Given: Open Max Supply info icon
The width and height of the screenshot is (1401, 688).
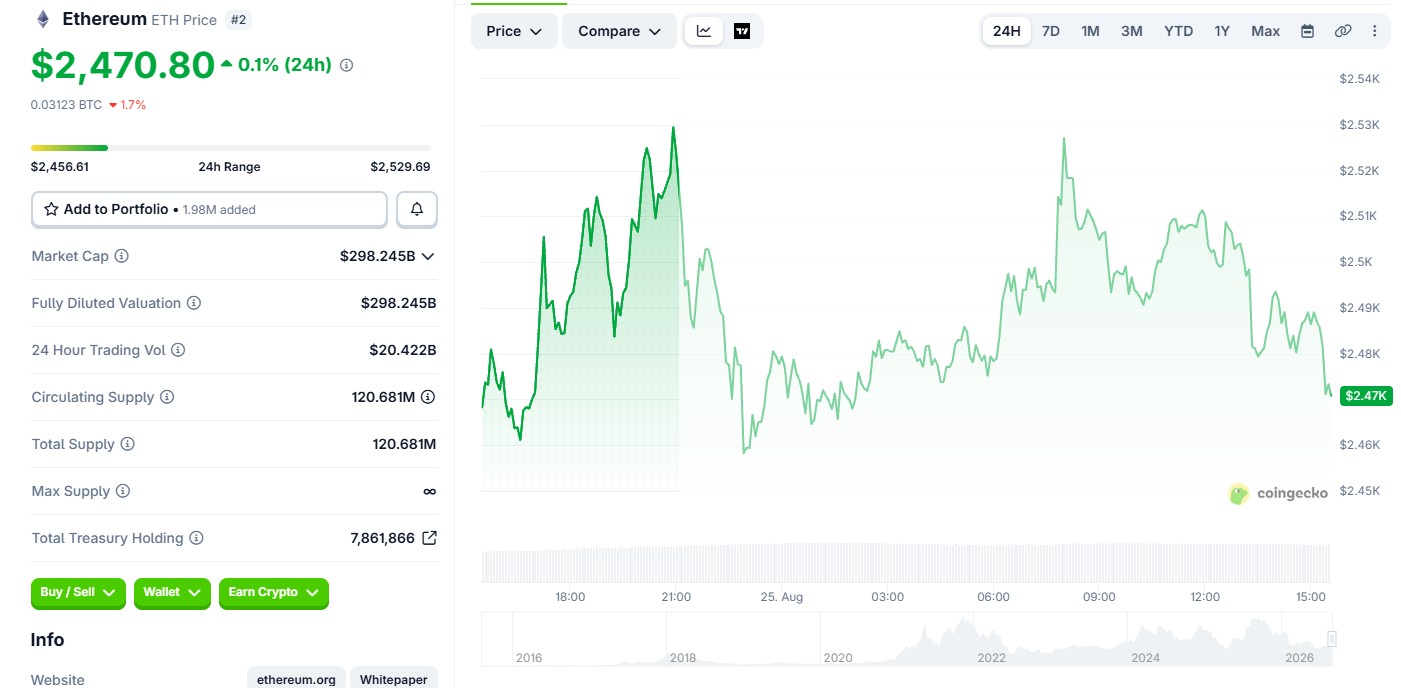Looking at the screenshot, I should (123, 491).
